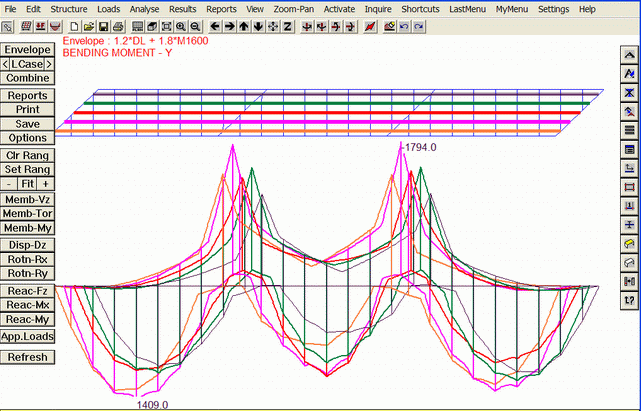Open a file with the folder icon

89,27
